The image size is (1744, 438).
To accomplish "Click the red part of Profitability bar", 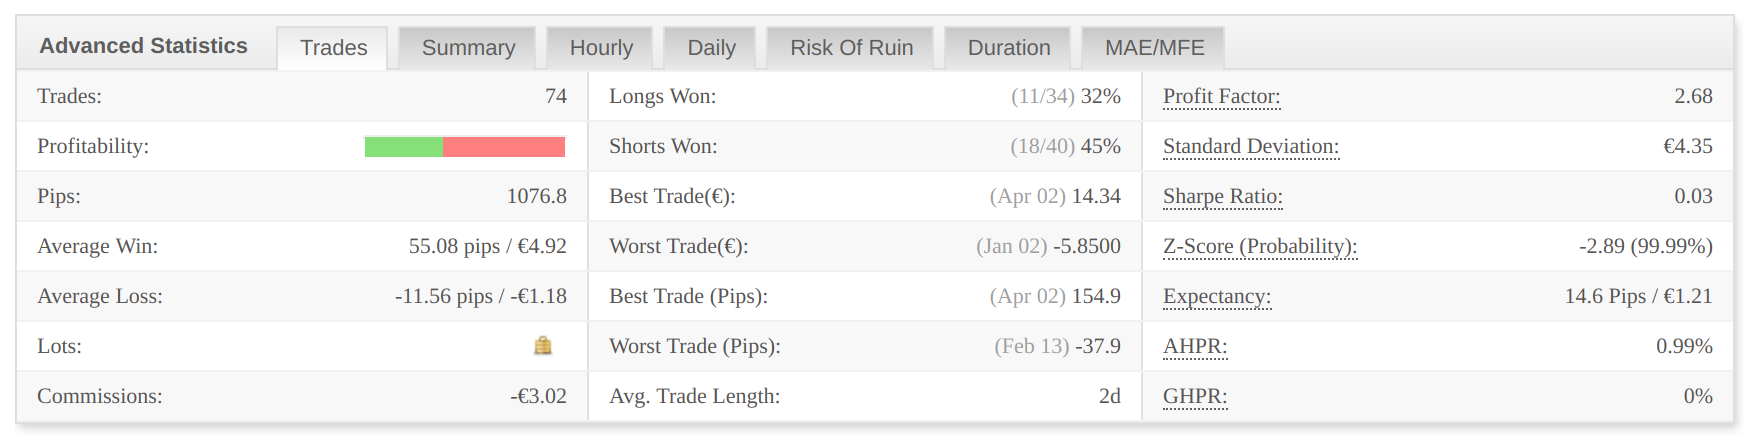I will [504, 147].
